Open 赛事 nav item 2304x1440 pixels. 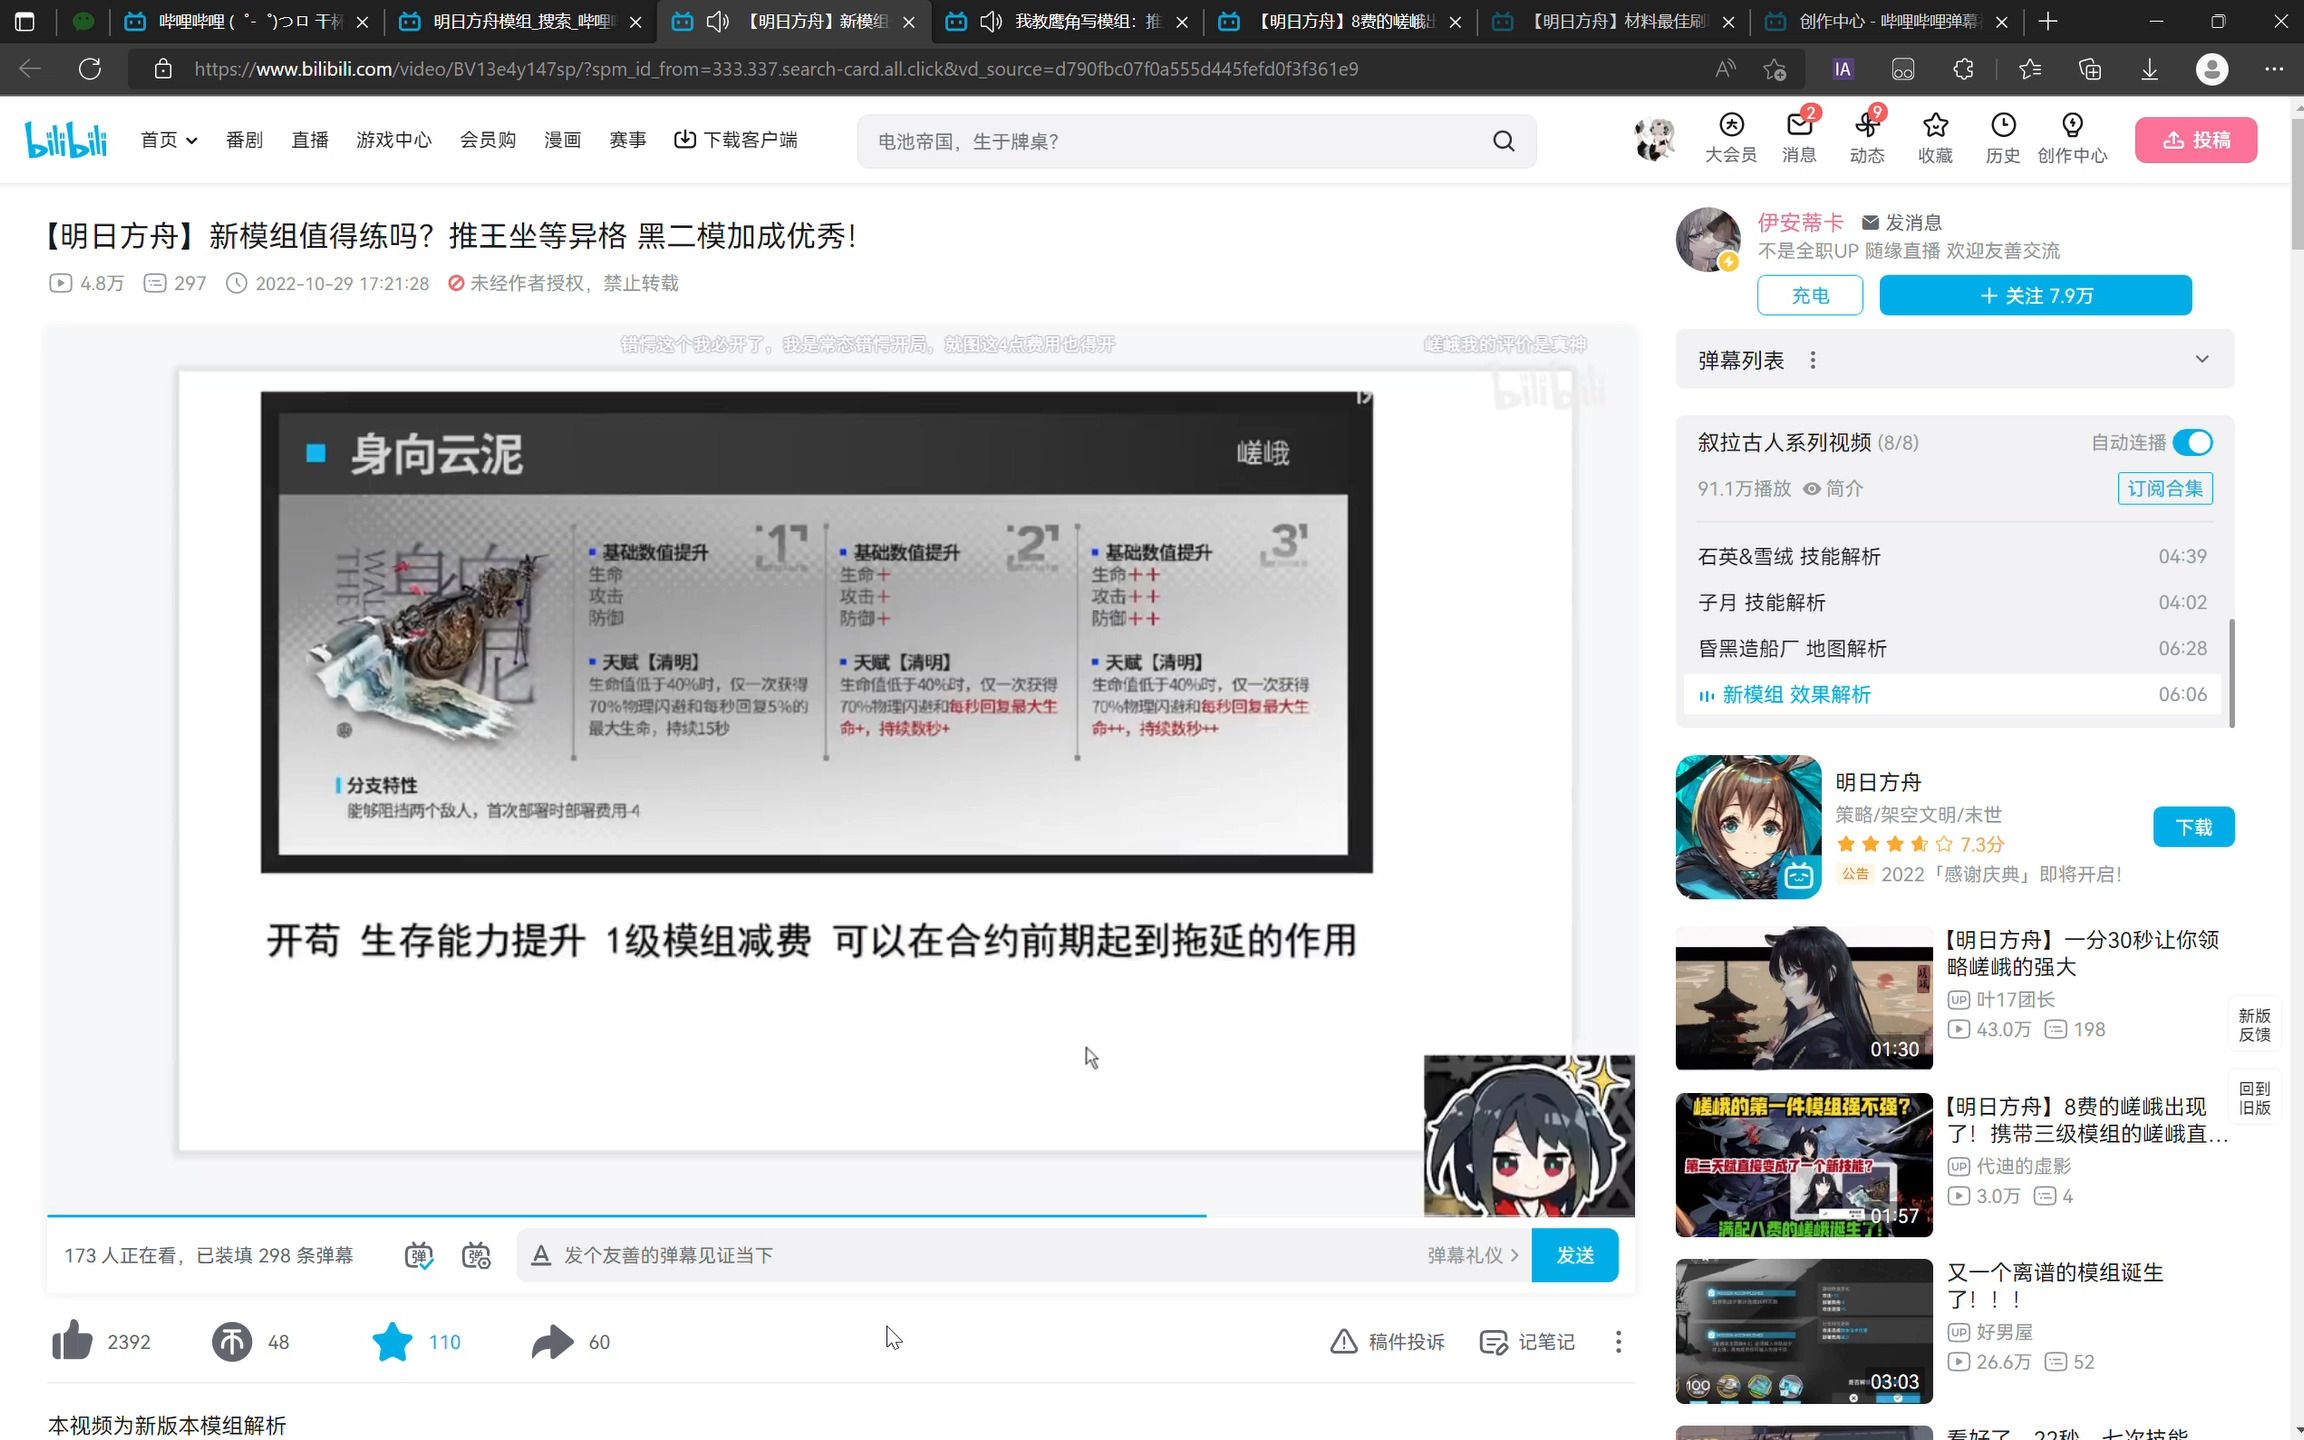(628, 140)
